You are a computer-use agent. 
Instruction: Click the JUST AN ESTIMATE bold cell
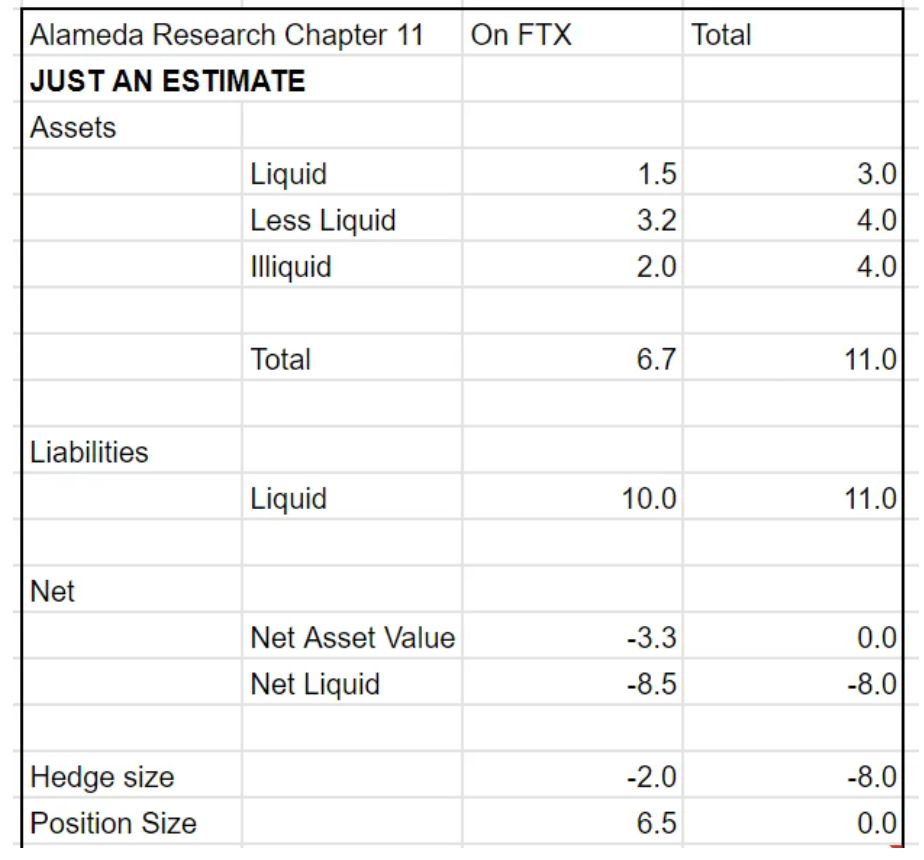[242, 80]
